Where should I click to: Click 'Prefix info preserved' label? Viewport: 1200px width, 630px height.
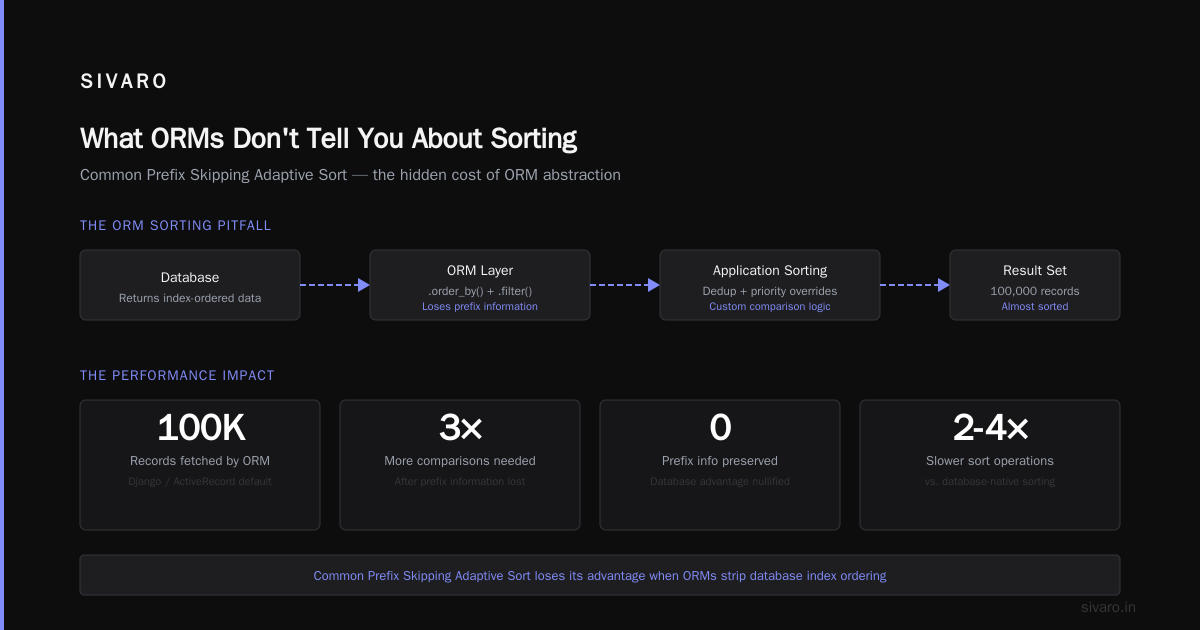[x=720, y=461]
